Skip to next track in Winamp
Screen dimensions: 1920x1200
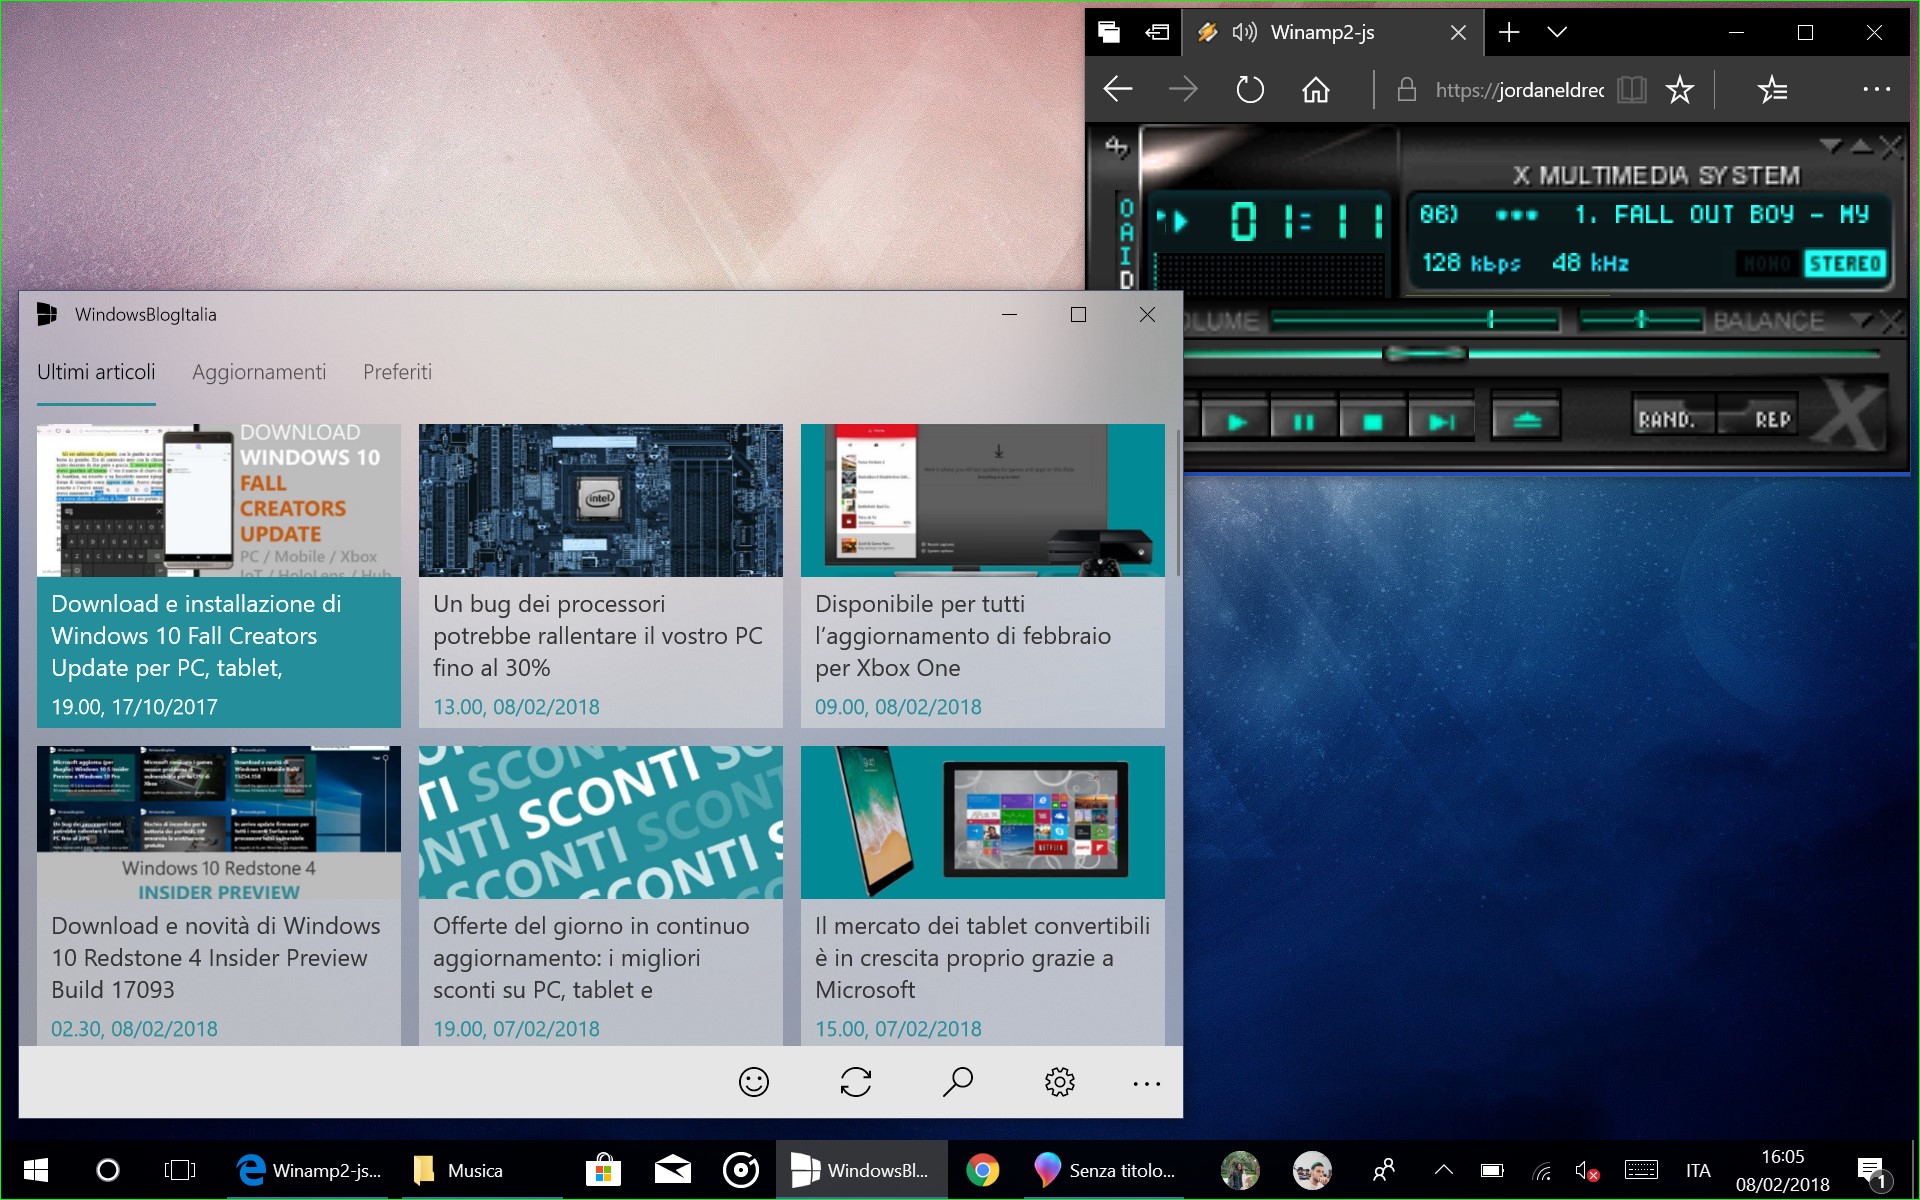coord(1441,421)
